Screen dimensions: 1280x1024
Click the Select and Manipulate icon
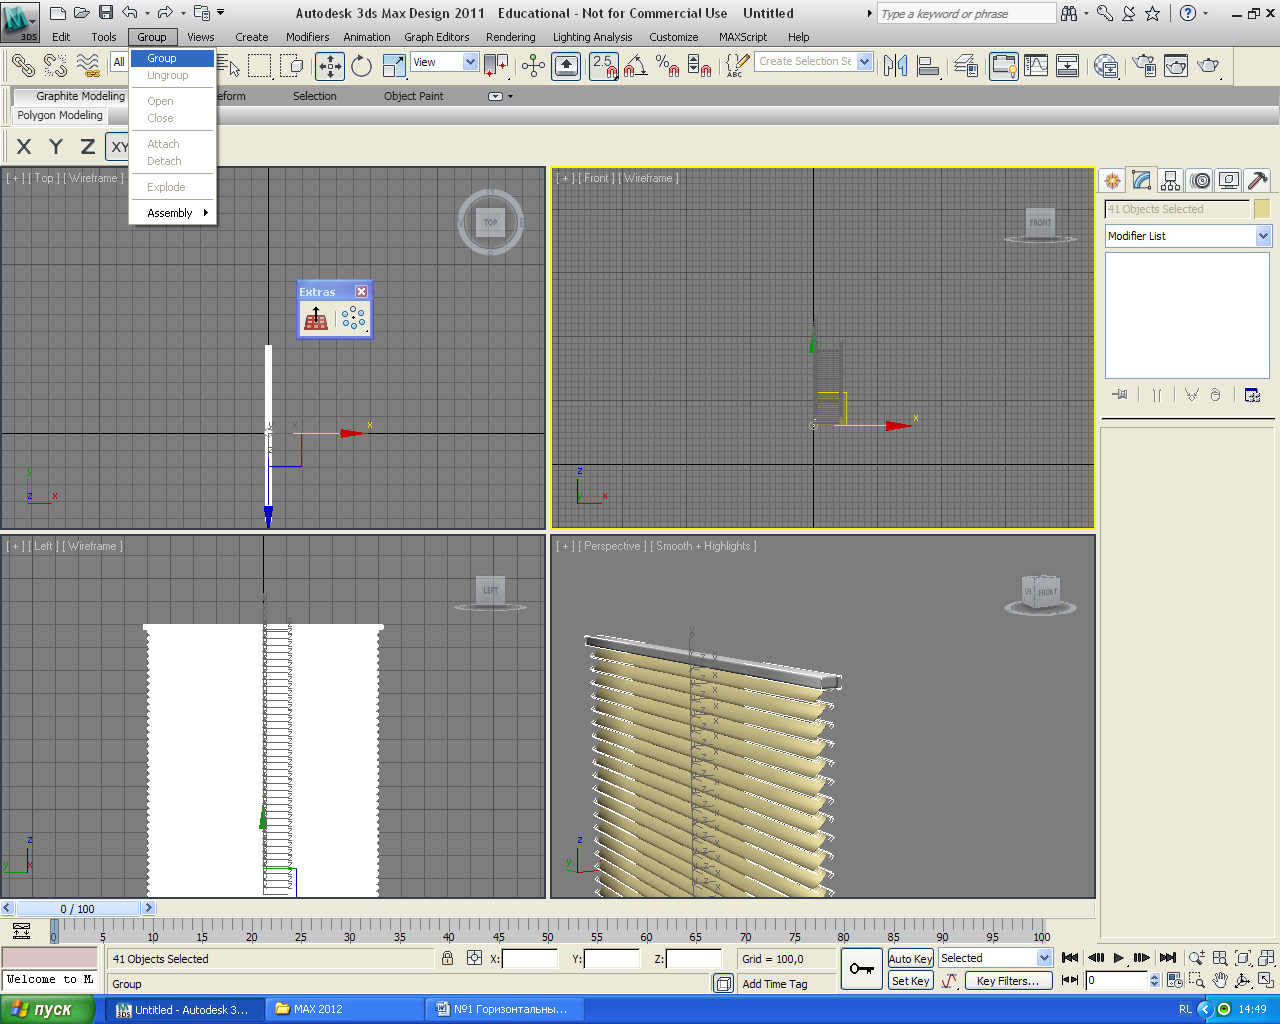click(533, 66)
